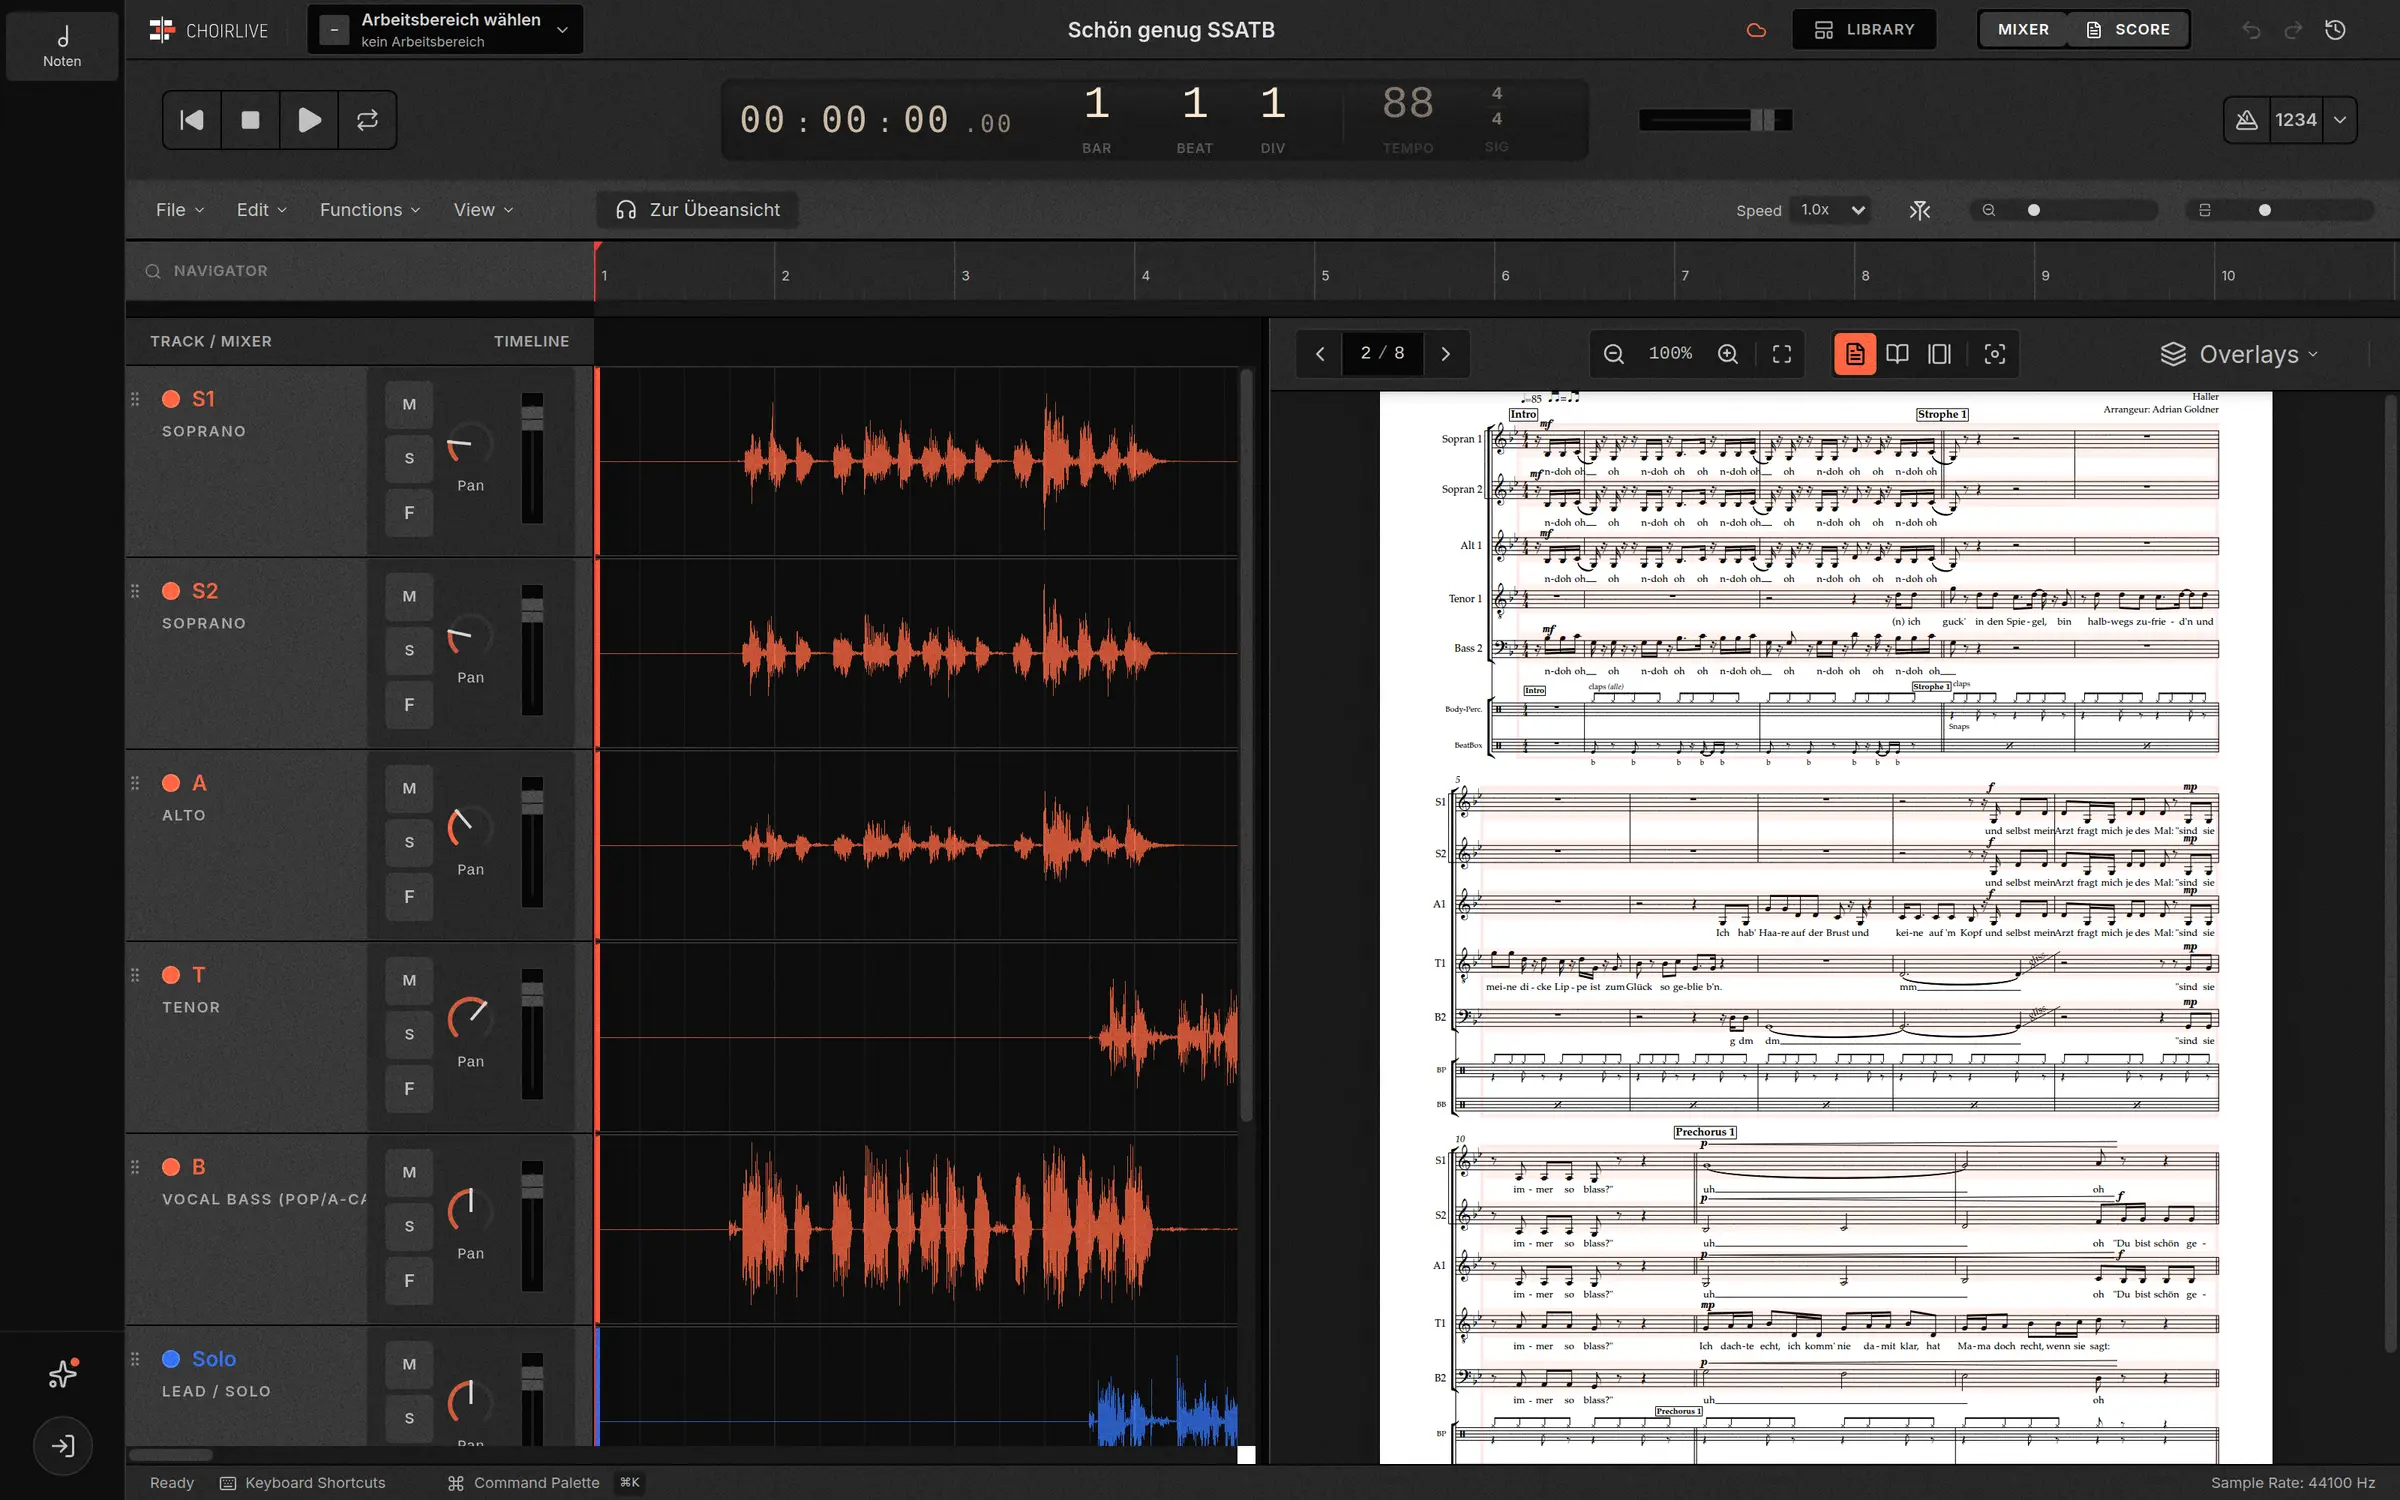Open the Library panel
Viewport: 2400px width, 1500px height.
[x=1864, y=30]
